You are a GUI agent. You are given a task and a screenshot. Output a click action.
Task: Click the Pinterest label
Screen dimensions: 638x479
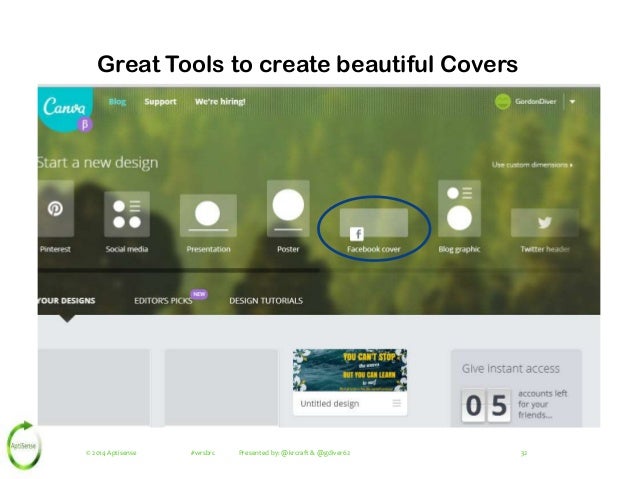pos(55,249)
